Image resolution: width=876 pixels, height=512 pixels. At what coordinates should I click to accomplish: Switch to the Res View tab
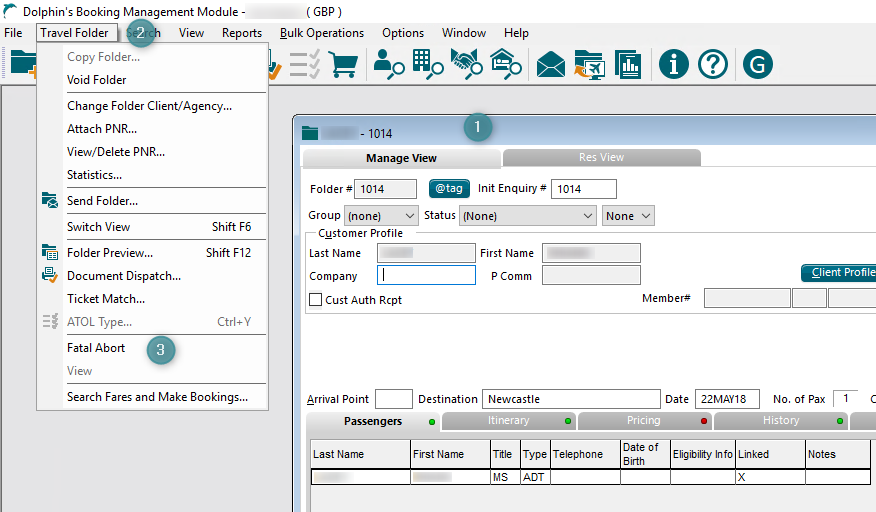(x=601, y=158)
